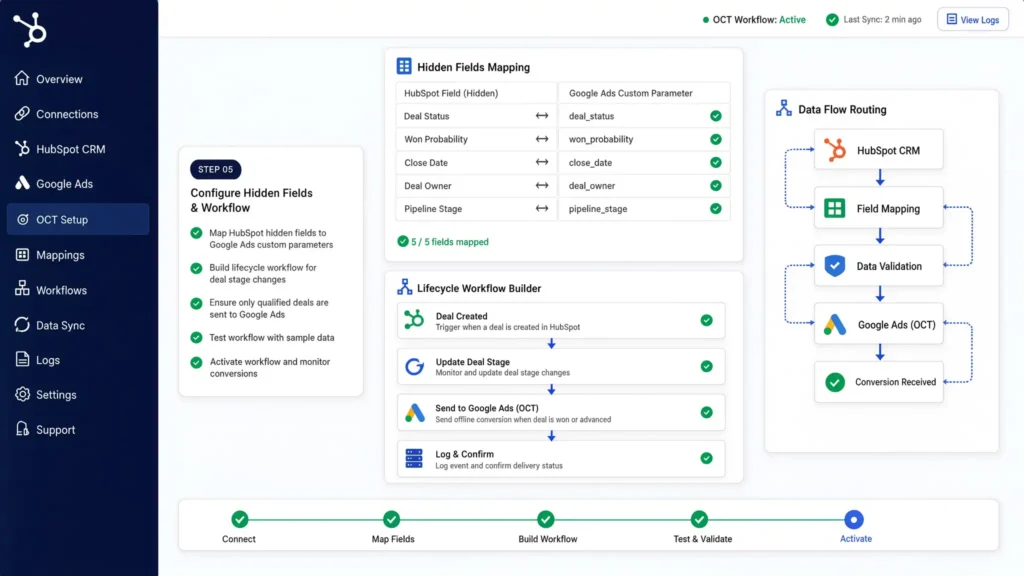Click the Test & Validate step marker
1024x576 pixels.
tap(699, 519)
